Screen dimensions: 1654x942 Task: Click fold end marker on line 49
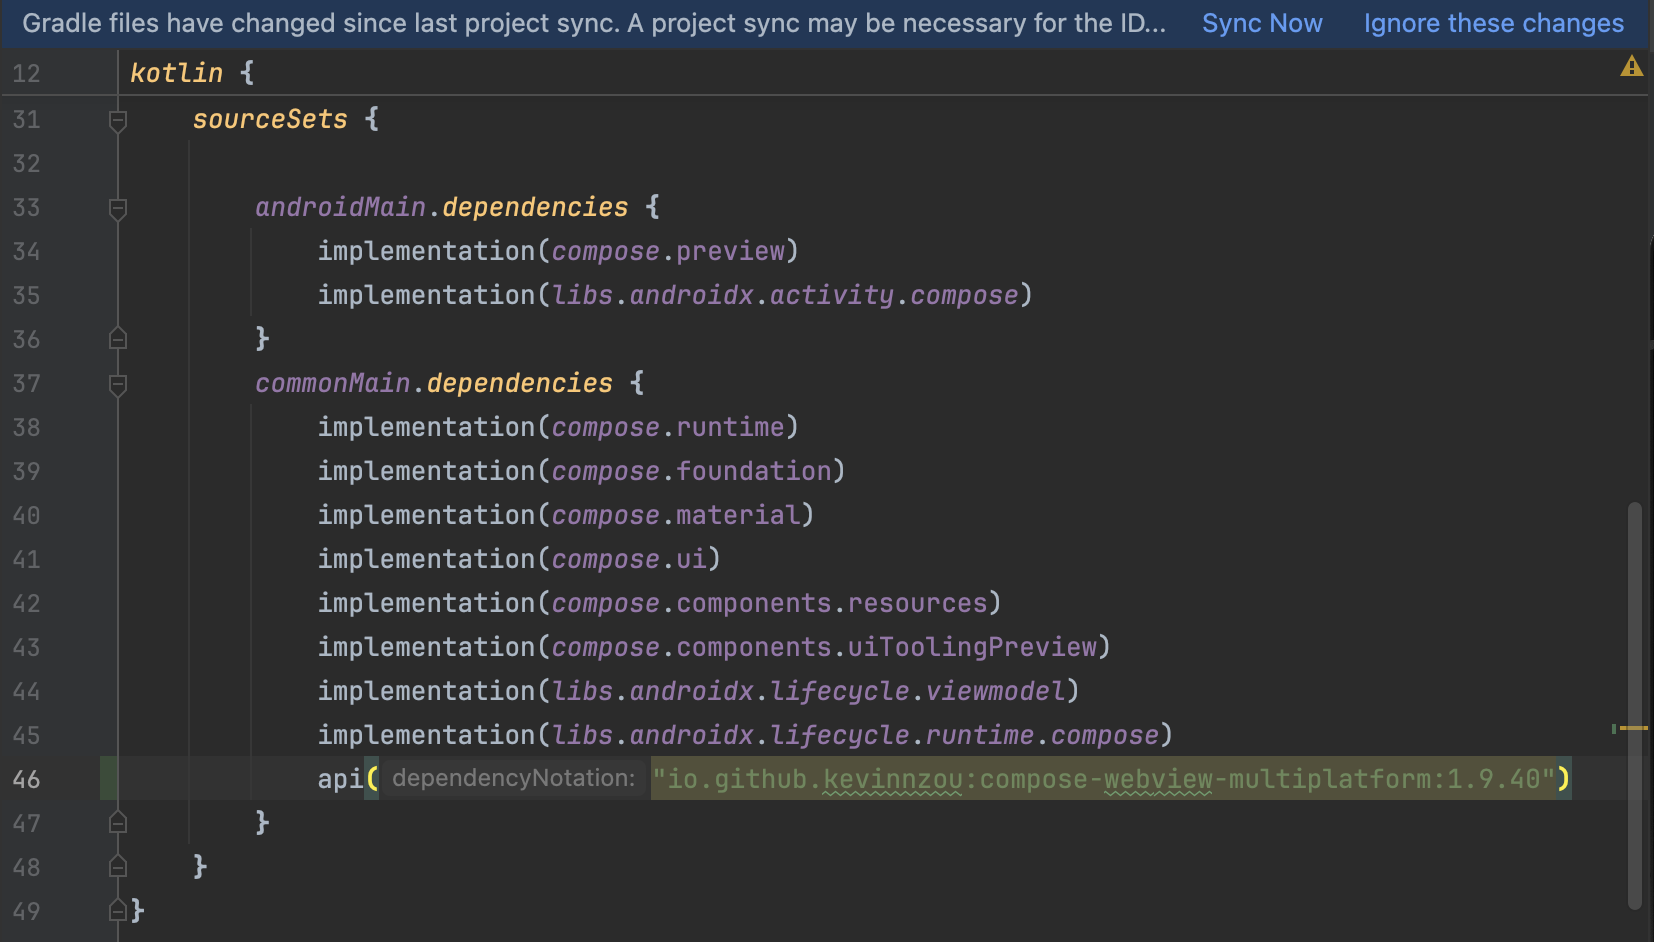(x=118, y=911)
